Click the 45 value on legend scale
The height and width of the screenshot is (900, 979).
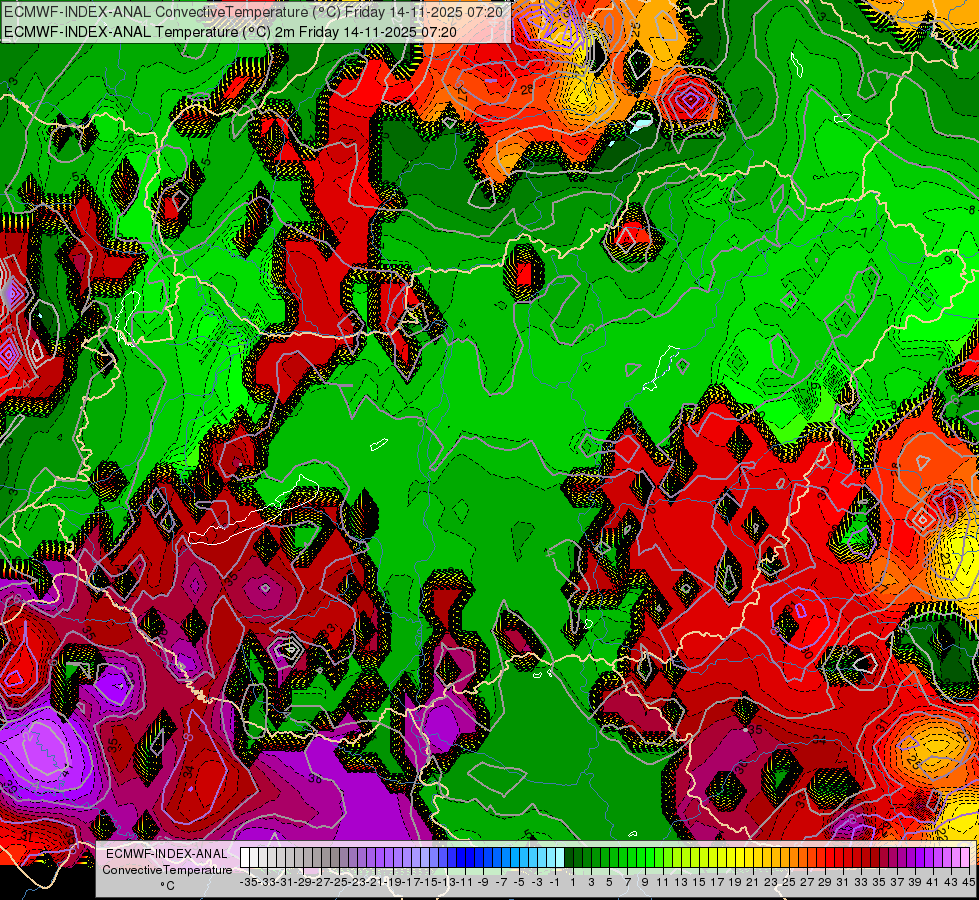click(968, 882)
